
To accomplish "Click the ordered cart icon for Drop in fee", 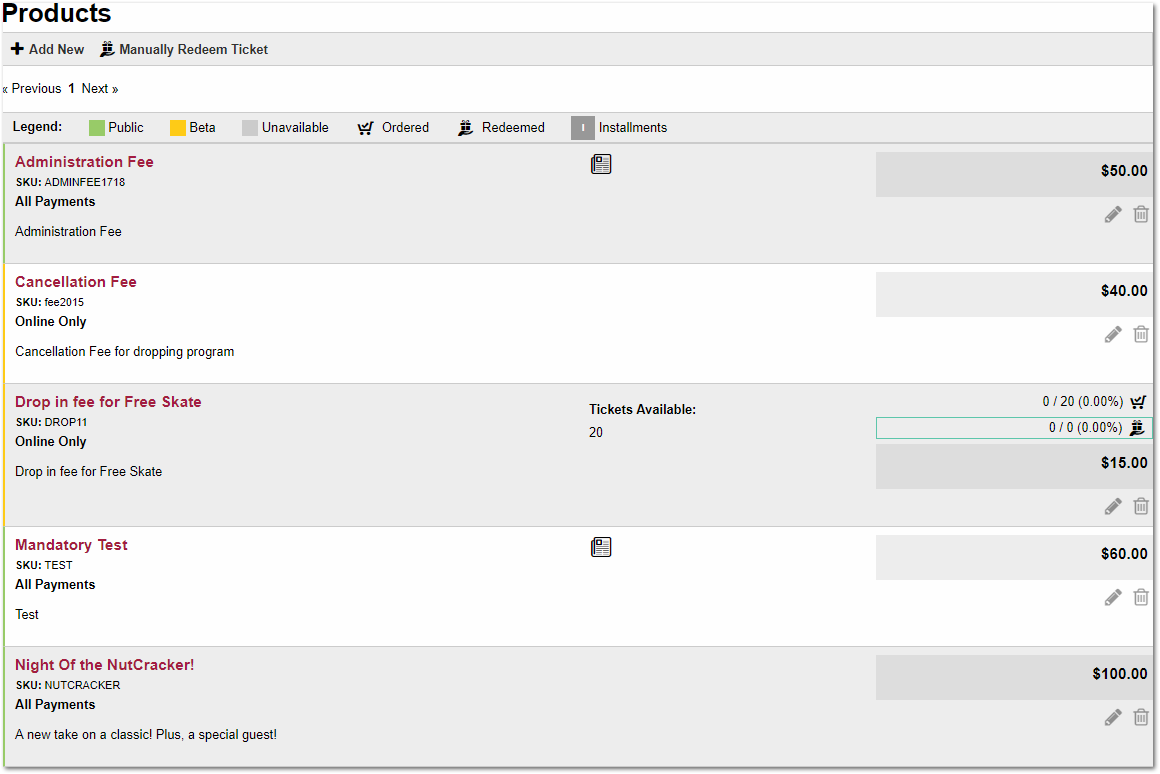I will pos(1138,402).
